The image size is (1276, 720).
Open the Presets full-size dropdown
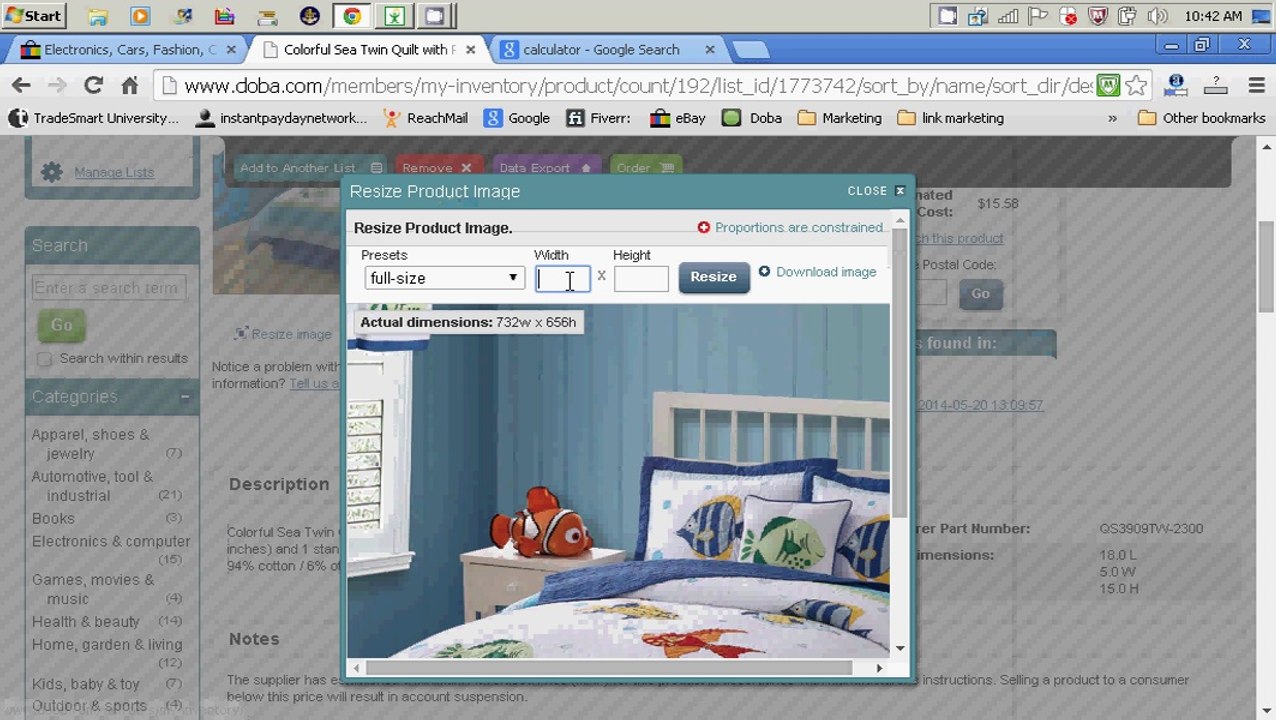coord(444,278)
